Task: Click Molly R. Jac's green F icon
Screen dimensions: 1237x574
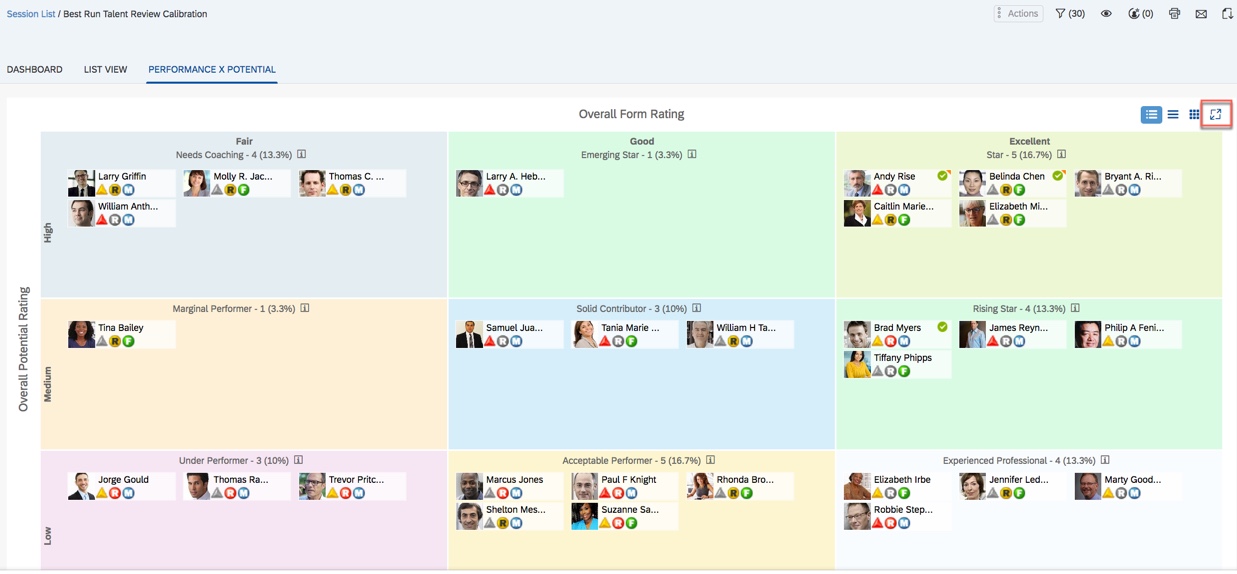Action: click(243, 190)
